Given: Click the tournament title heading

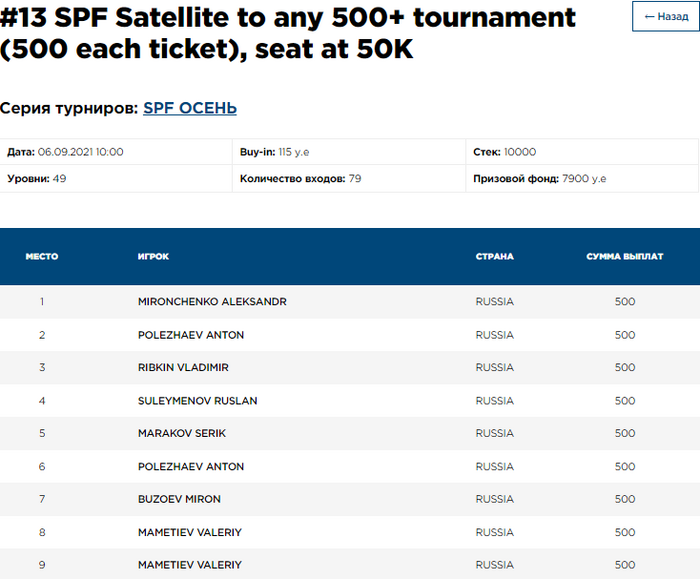Looking at the screenshot, I should coord(290,33).
